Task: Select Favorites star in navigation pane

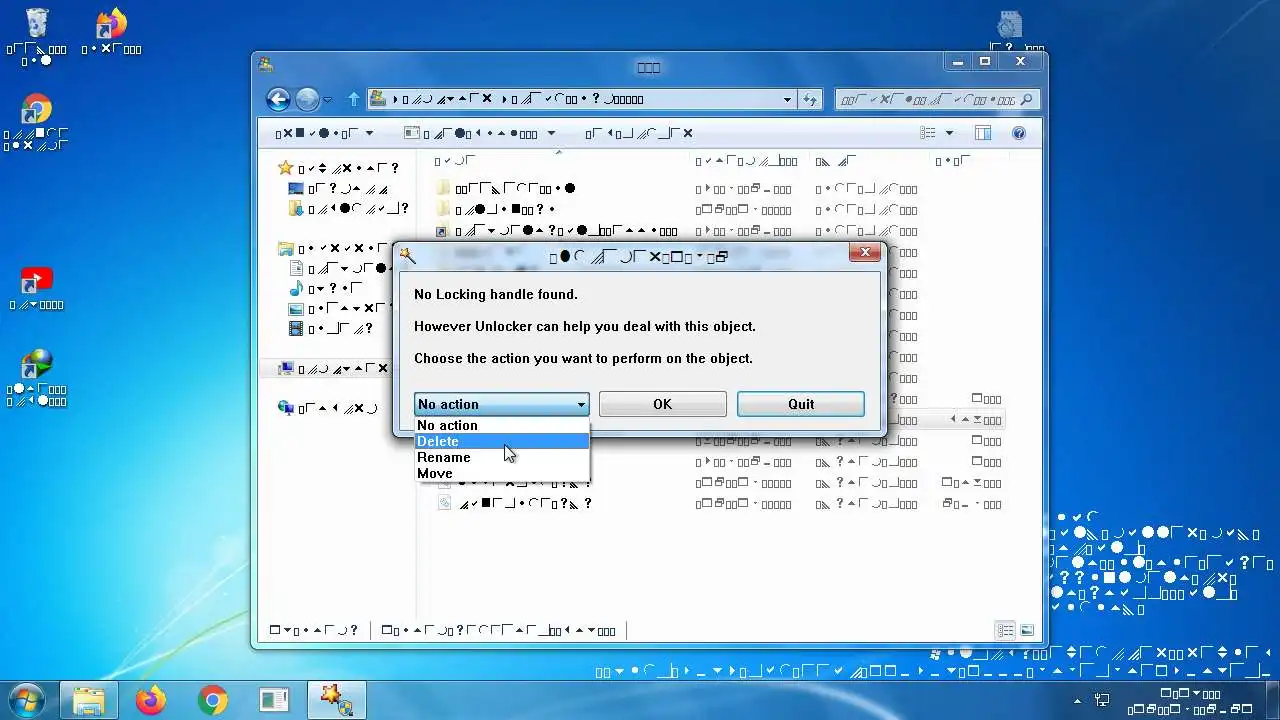Action: click(x=286, y=168)
